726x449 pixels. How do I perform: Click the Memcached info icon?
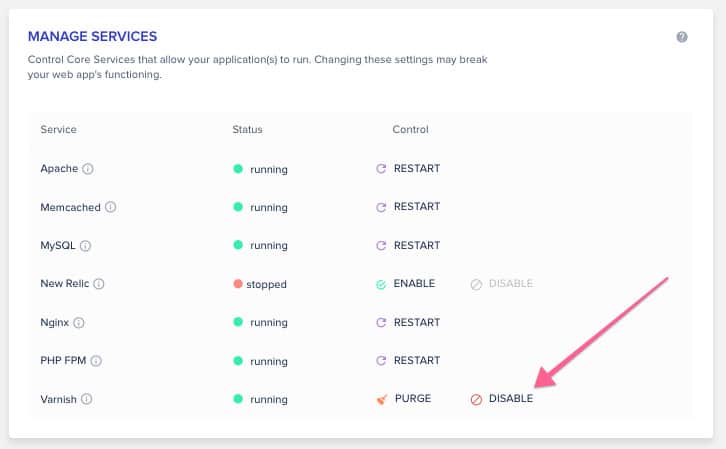pos(111,207)
